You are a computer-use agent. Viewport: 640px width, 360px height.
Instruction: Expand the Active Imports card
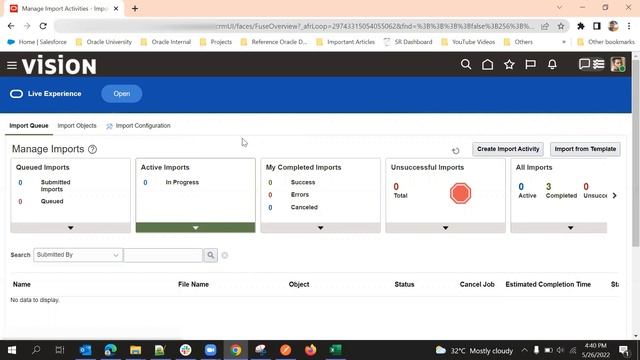click(x=196, y=228)
